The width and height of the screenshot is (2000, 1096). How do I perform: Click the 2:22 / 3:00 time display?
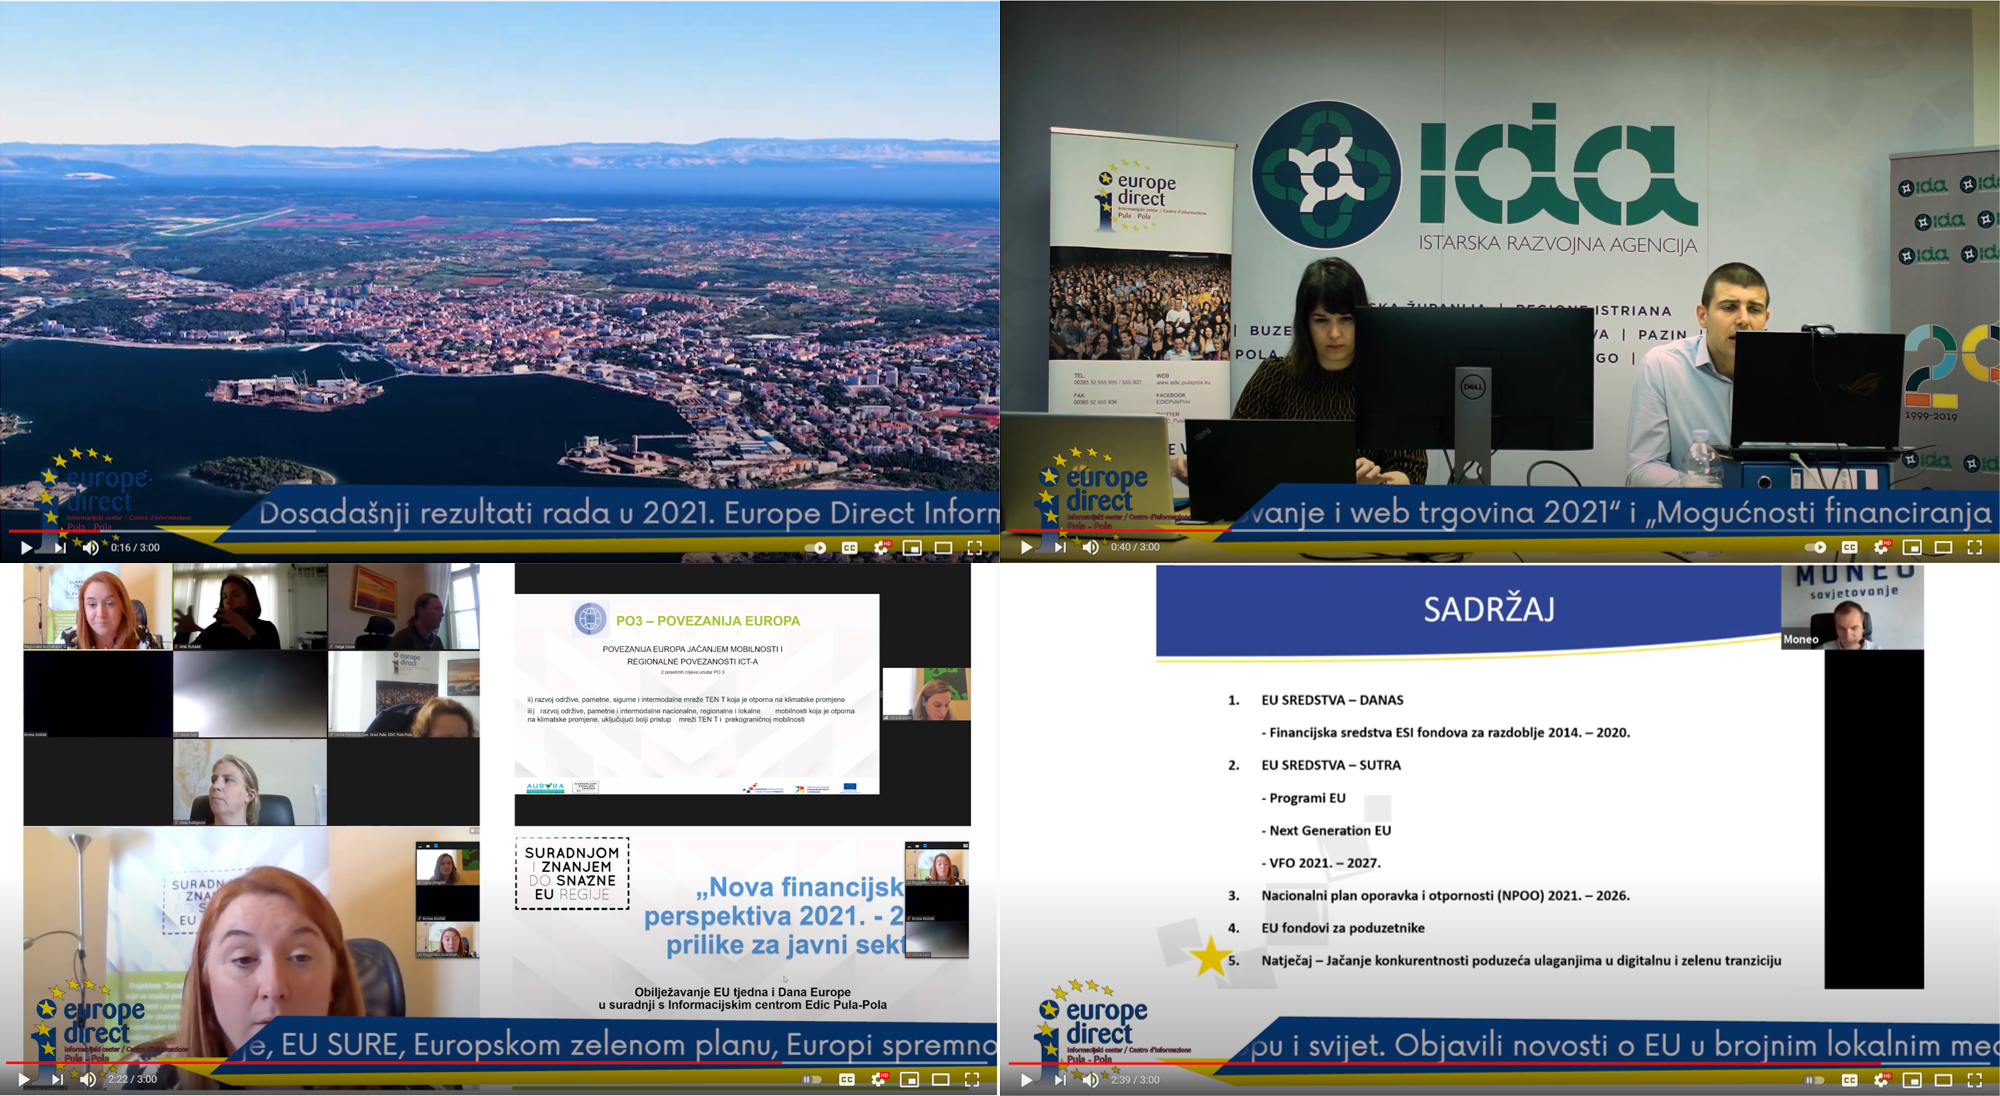pyautogui.click(x=132, y=1079)
